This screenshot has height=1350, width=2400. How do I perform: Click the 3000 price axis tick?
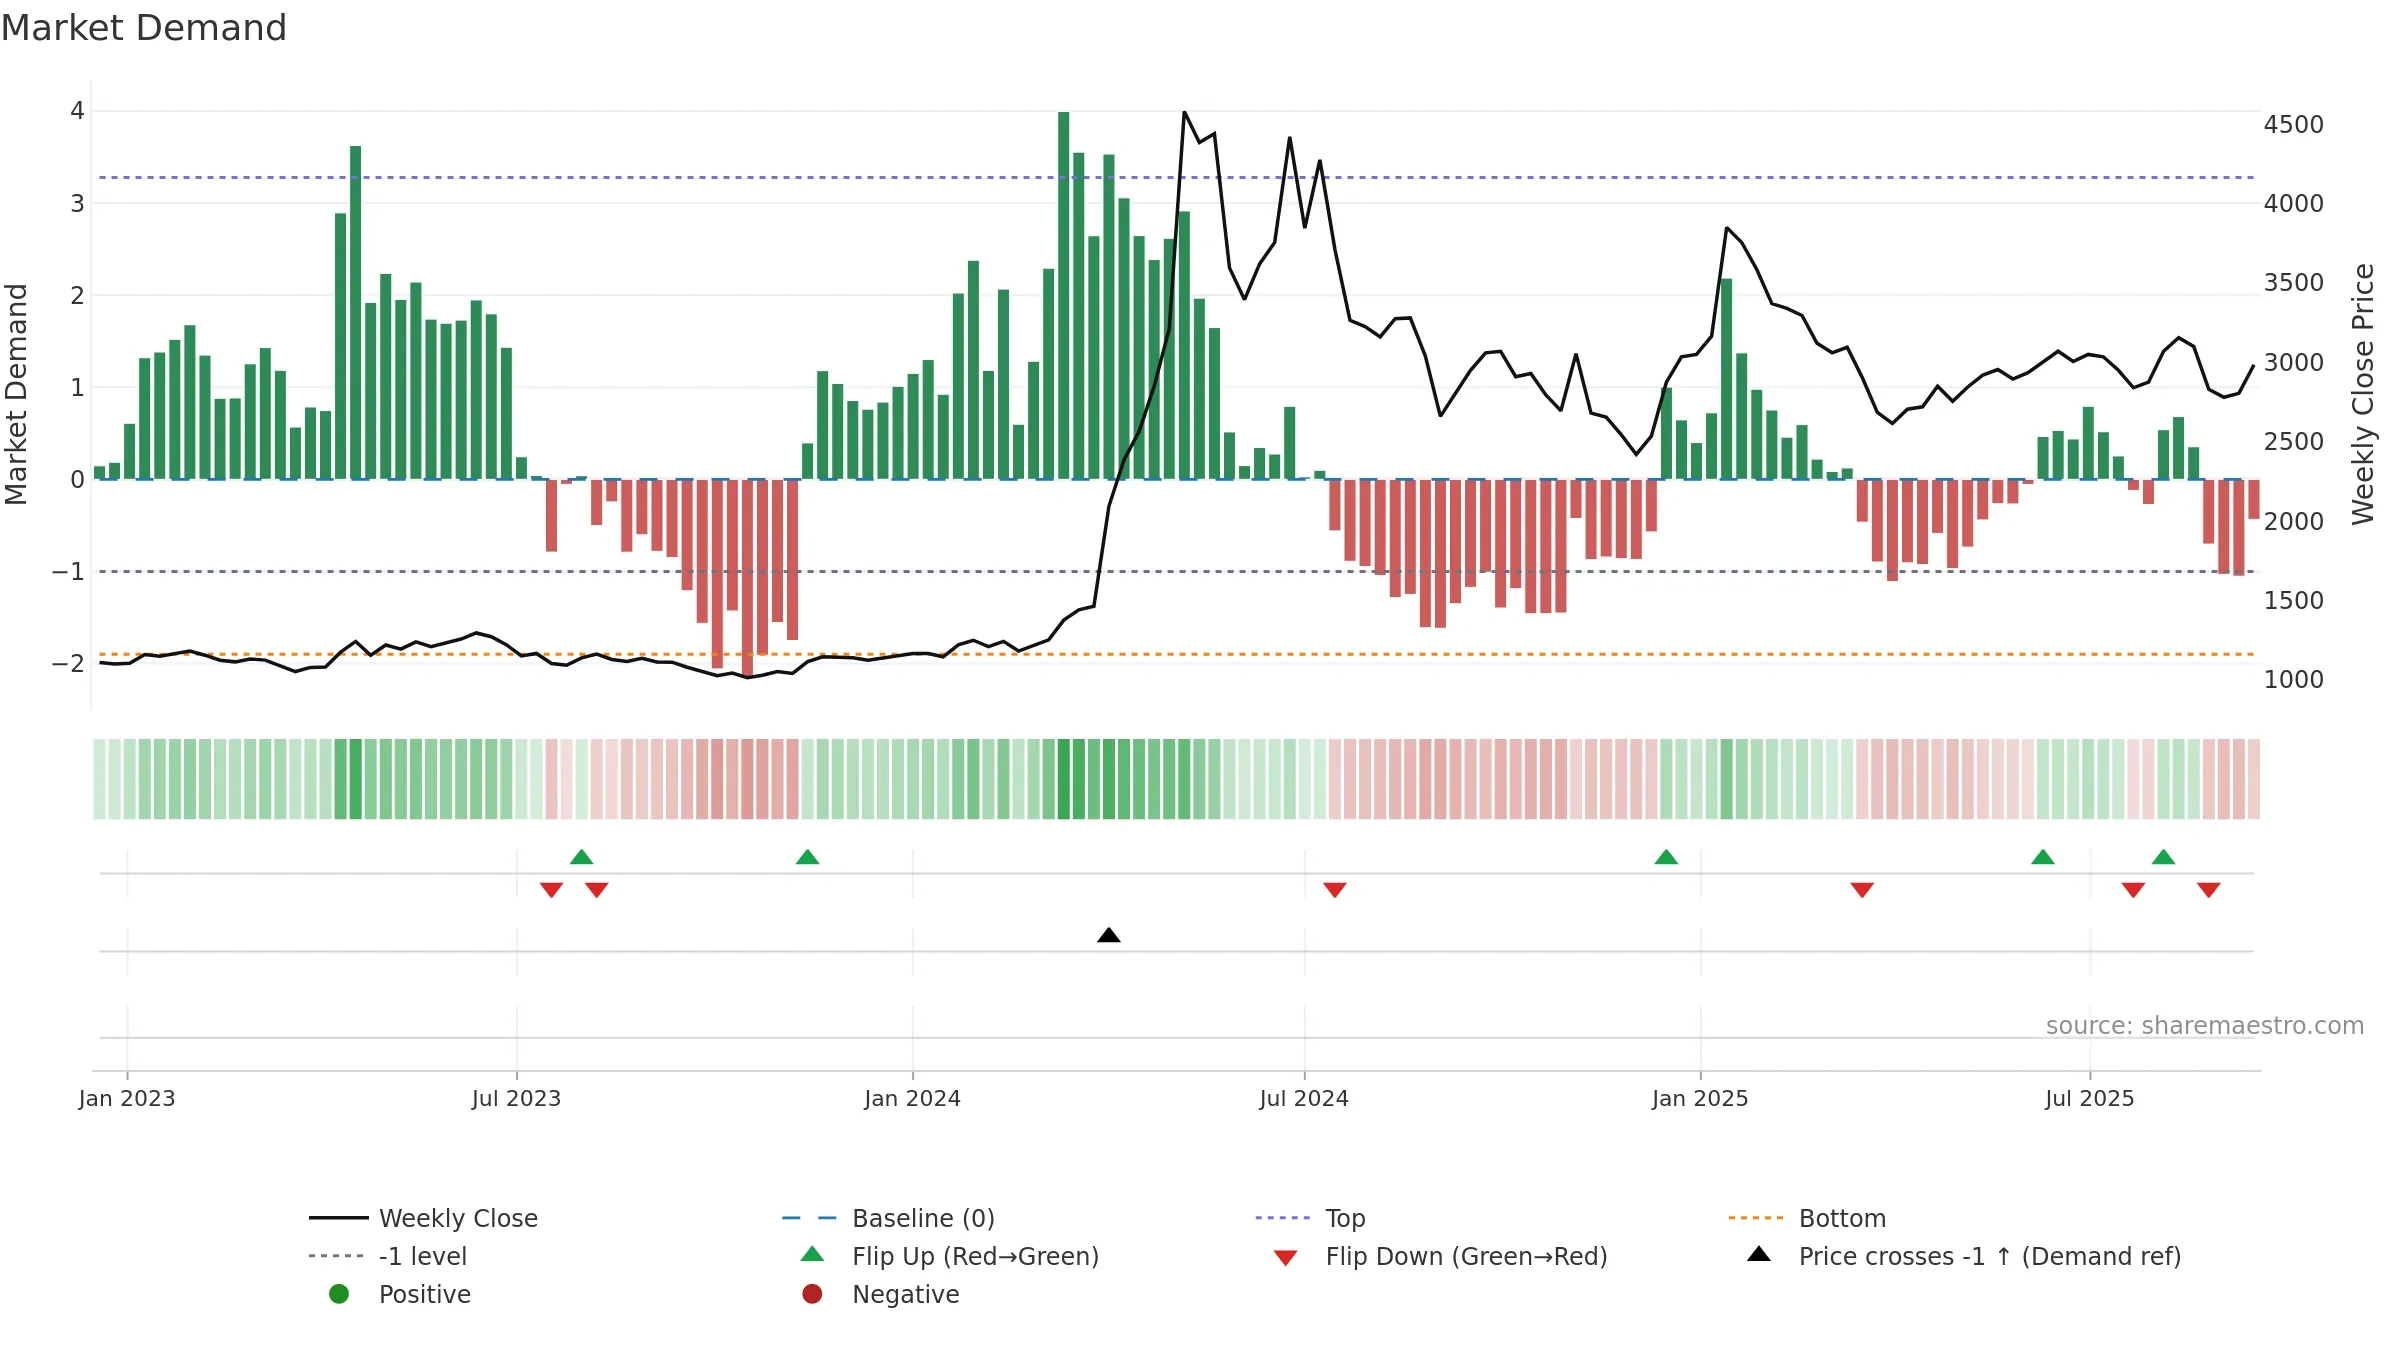[x=2294, y=363]
